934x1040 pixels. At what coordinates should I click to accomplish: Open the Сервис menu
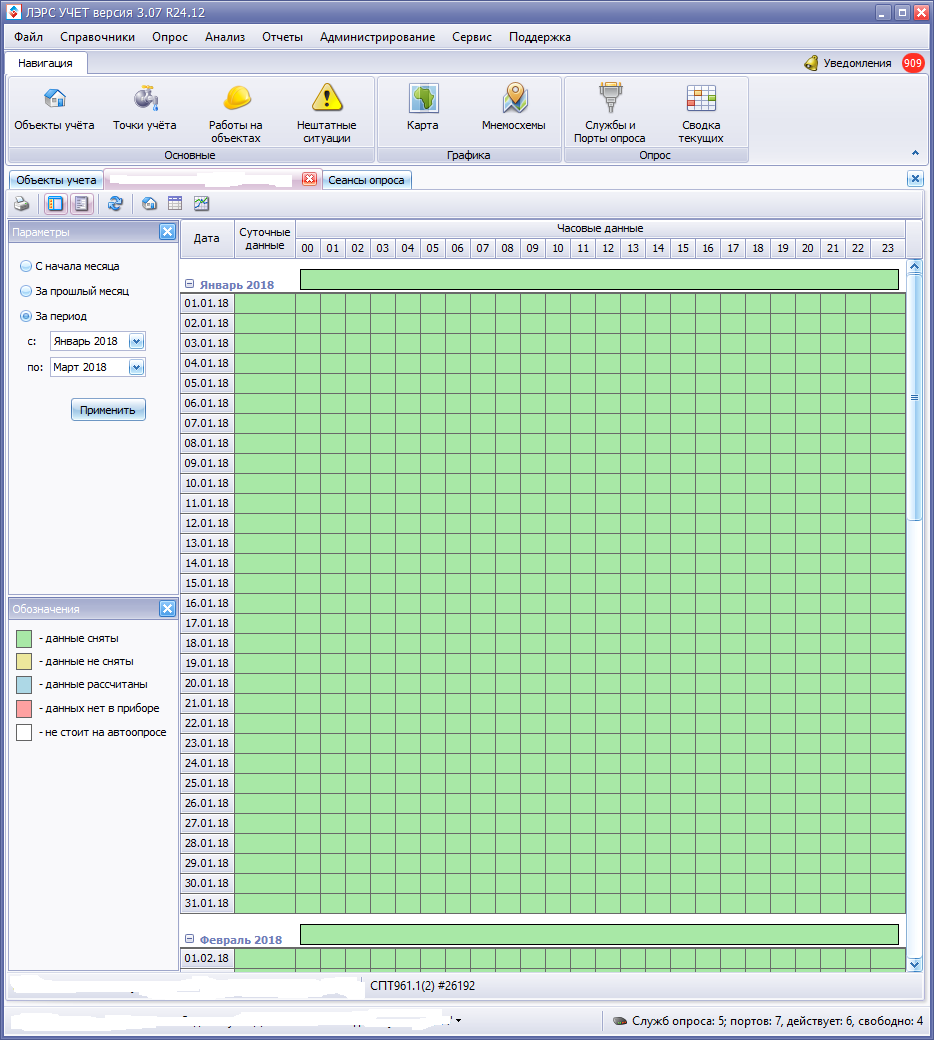pyautogui.click(x=472, y=37)
